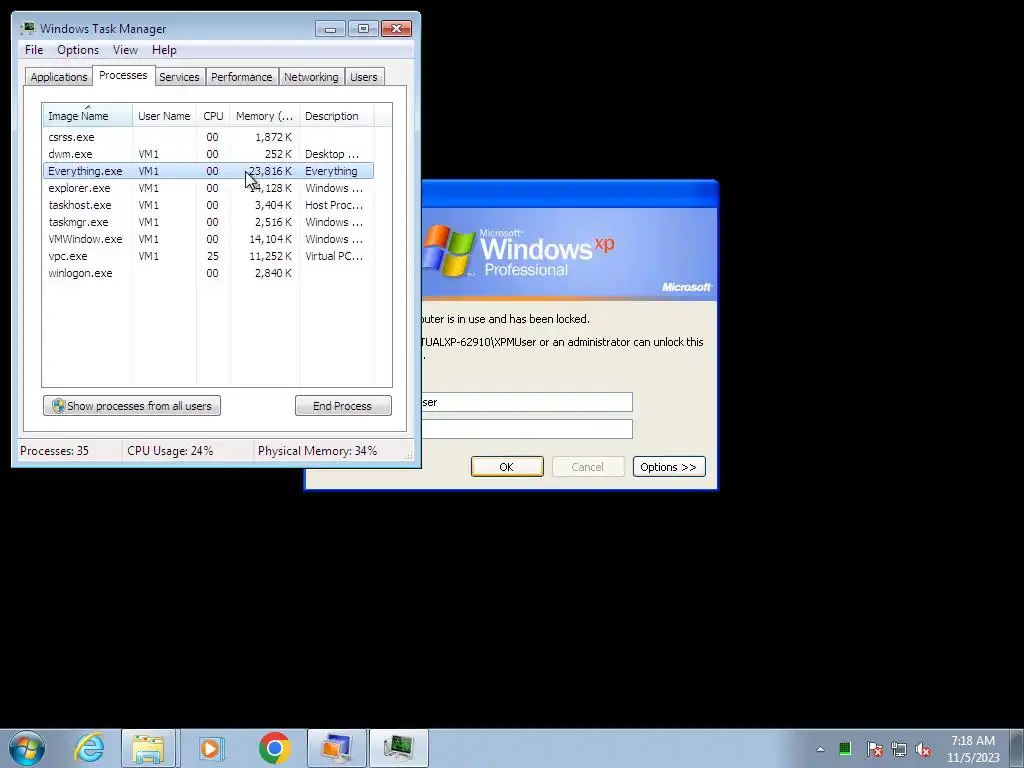The height and width of the screenshot is (768, 1024).
Task: Switch to Windows Virtual PC taskbar button
Action: 337,748
